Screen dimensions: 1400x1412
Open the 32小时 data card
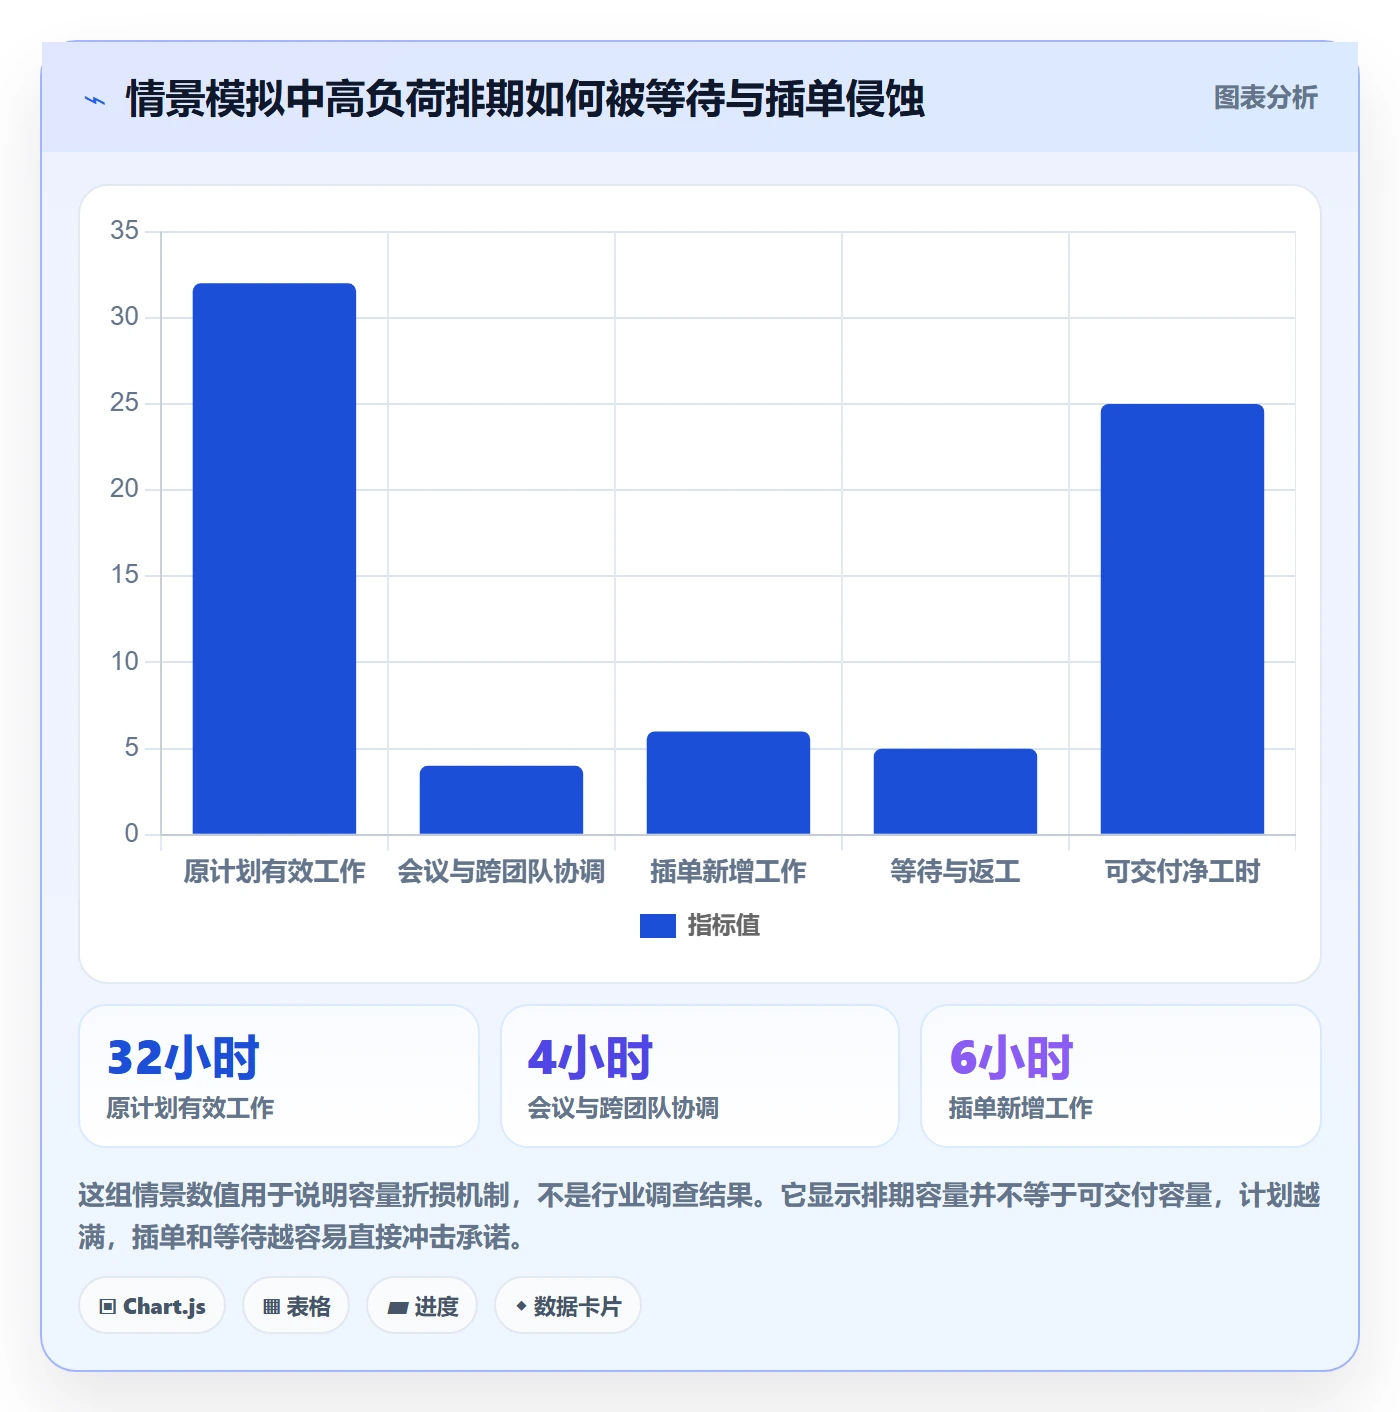point(279,1076)
